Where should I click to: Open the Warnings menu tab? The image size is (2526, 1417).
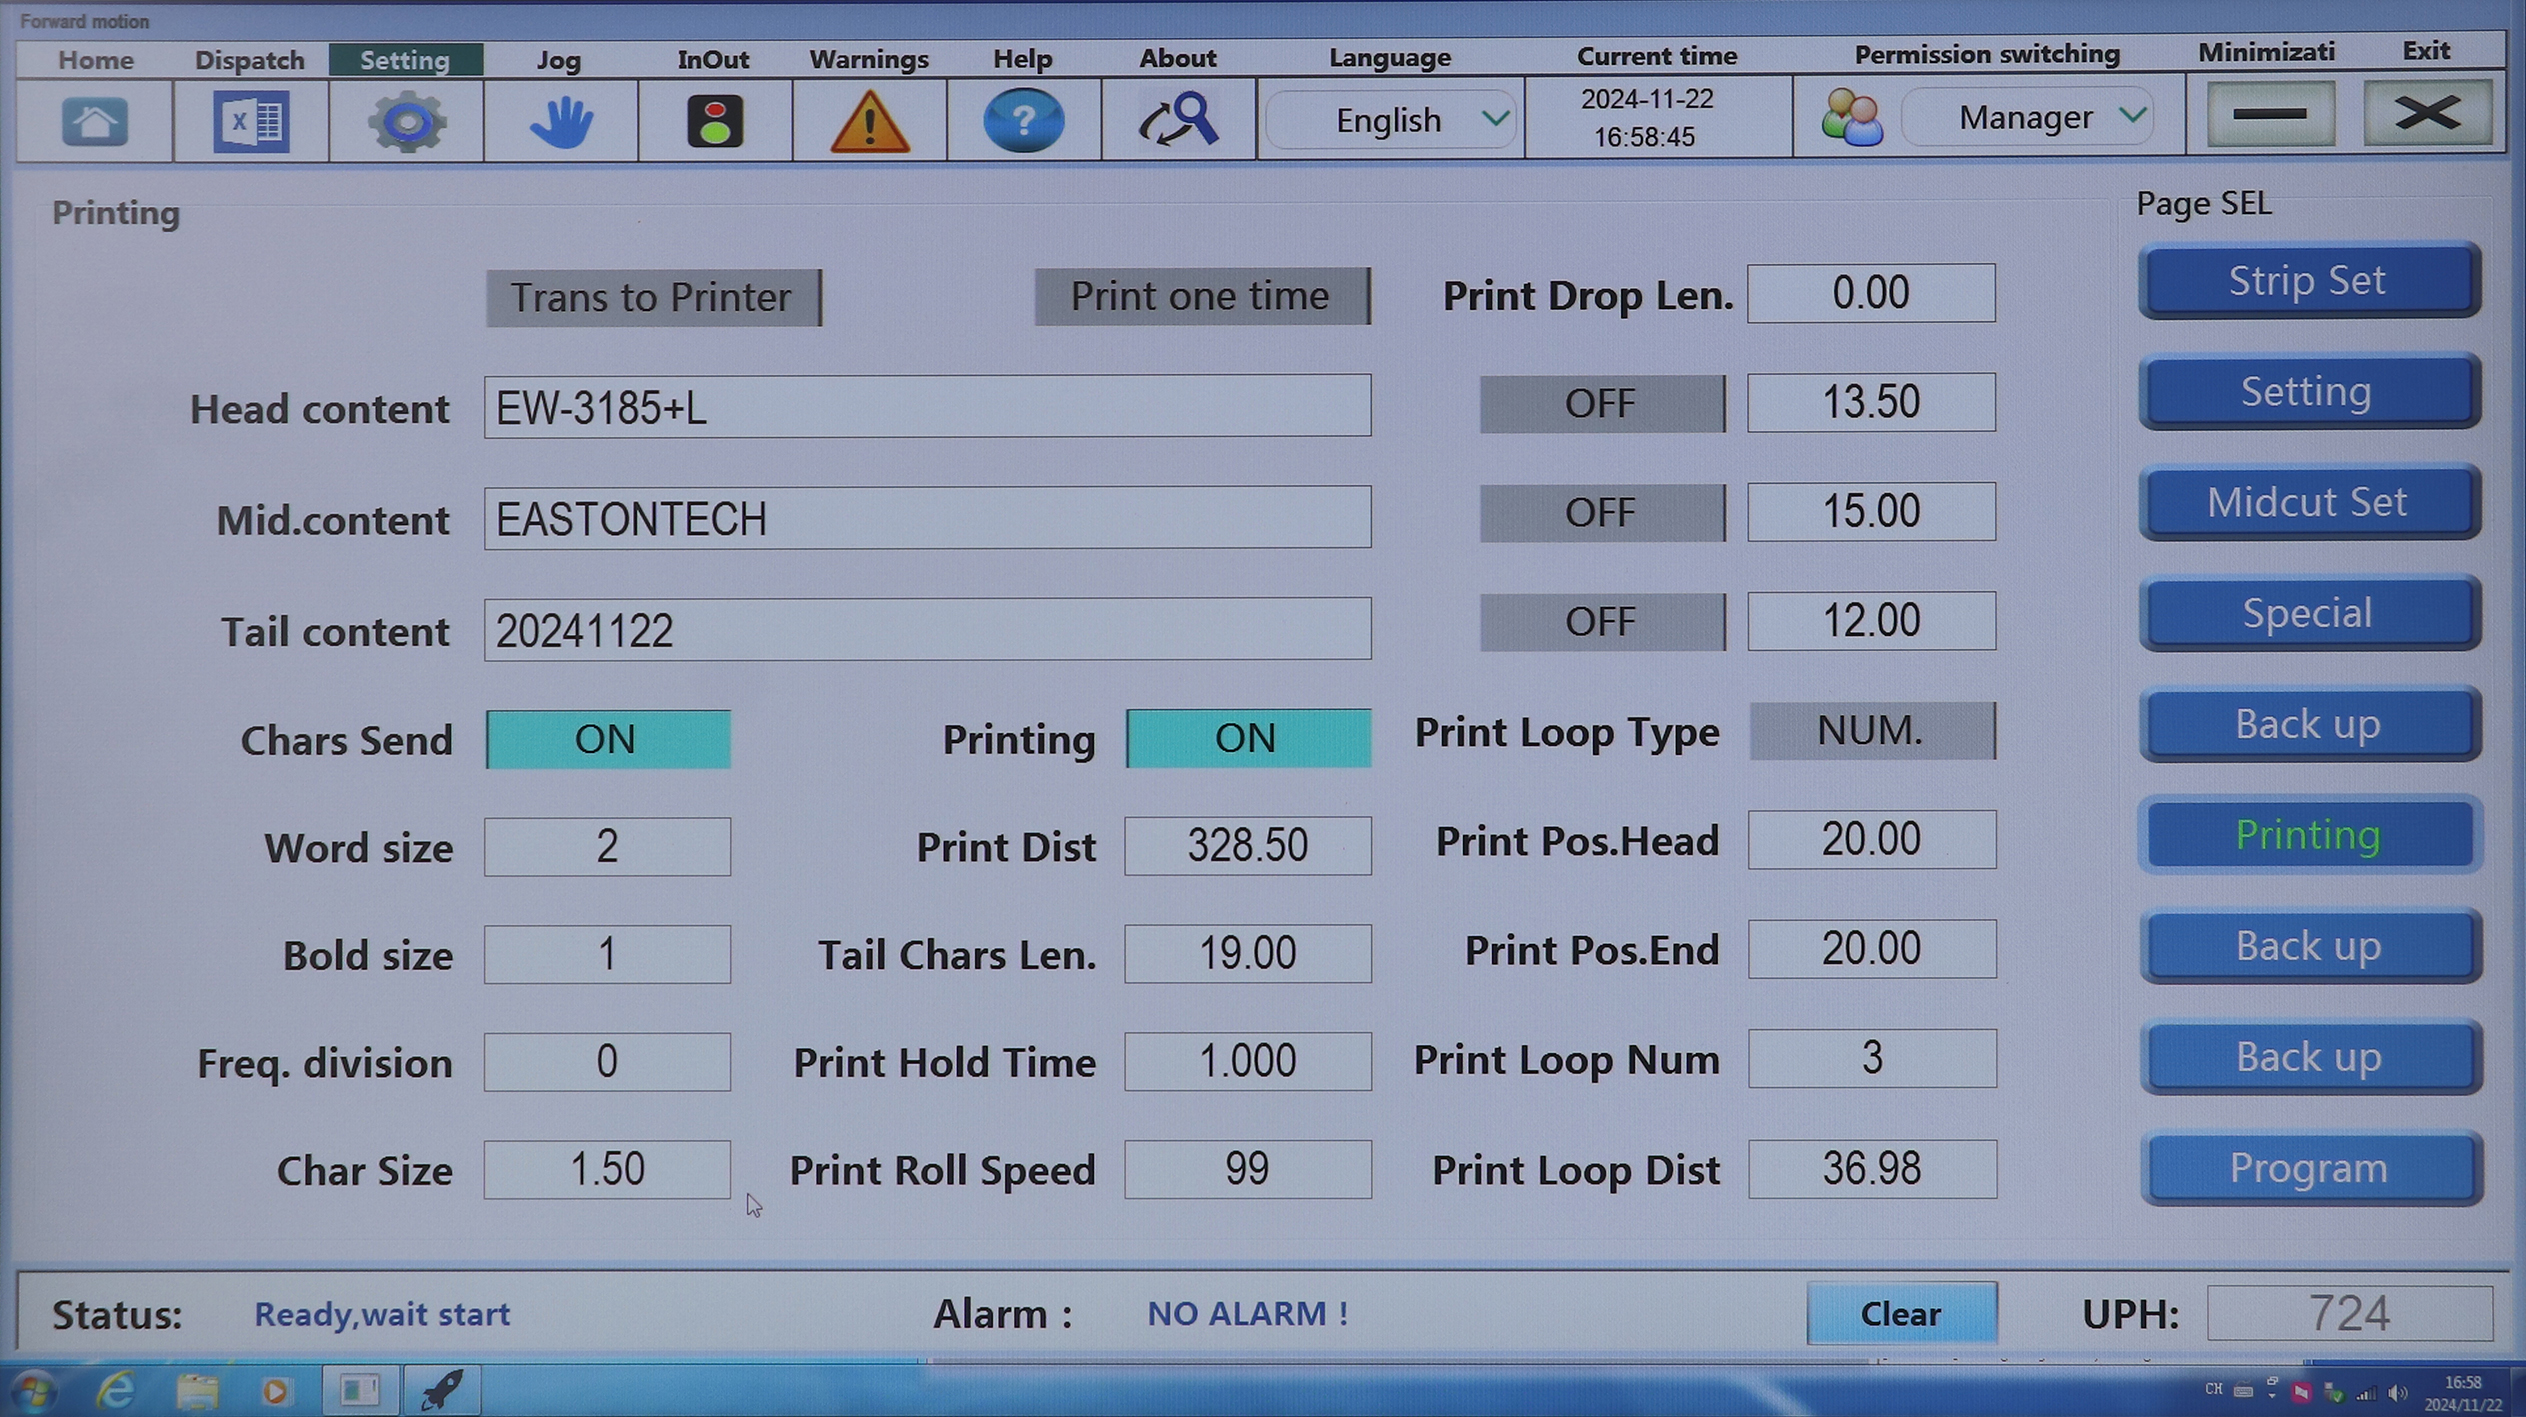tap(869, 59)
